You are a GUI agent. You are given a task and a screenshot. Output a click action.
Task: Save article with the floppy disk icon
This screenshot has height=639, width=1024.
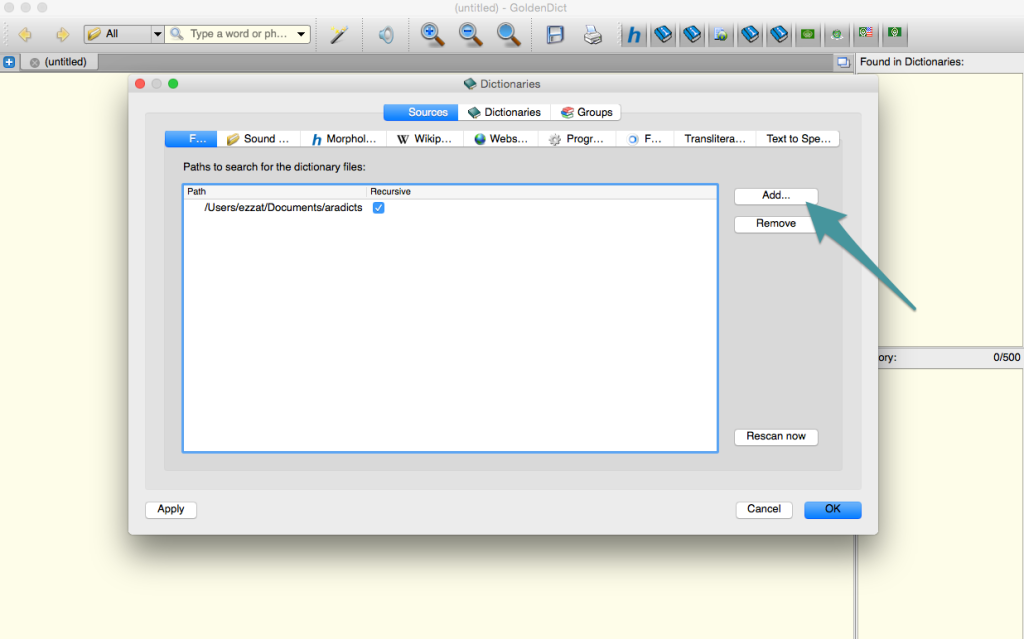pyautogui.click(x=555, y=34)
